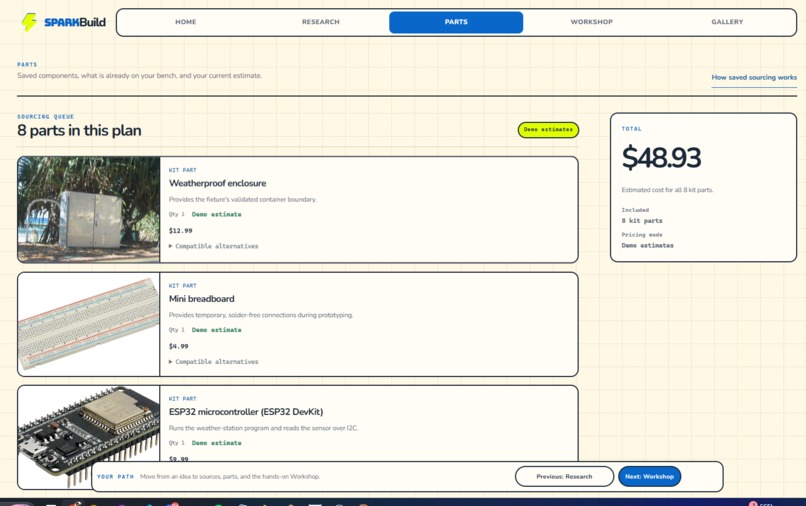Click the 'YOUR PATH' label in bottom bar
Viewport: 806px width, 506px height.
[115, 477]
